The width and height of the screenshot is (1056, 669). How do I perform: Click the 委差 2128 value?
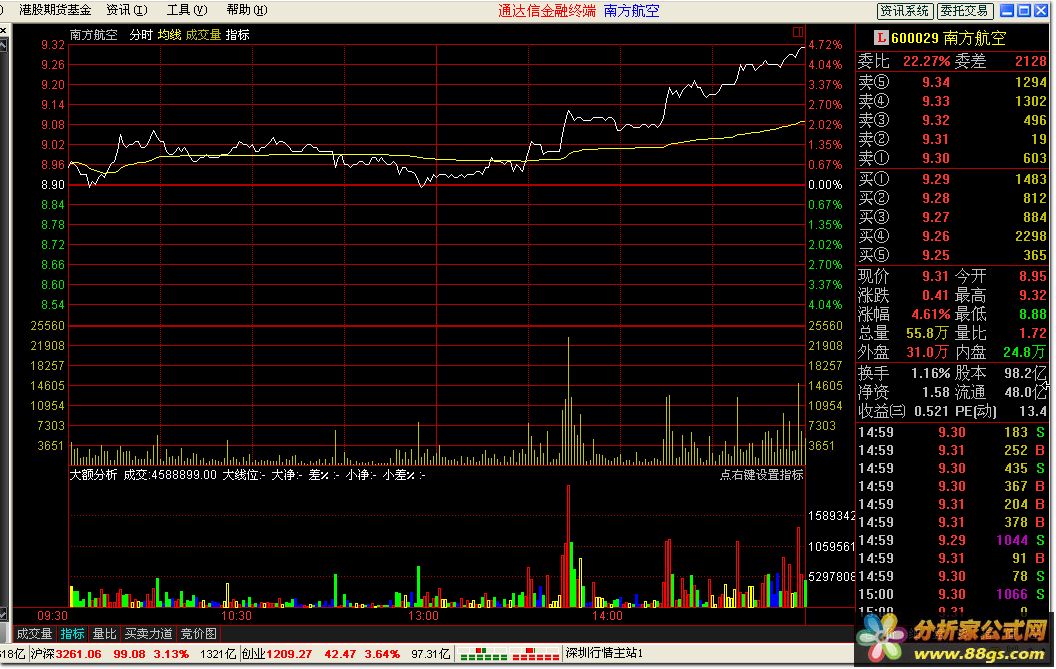(x=1030, y=61)
